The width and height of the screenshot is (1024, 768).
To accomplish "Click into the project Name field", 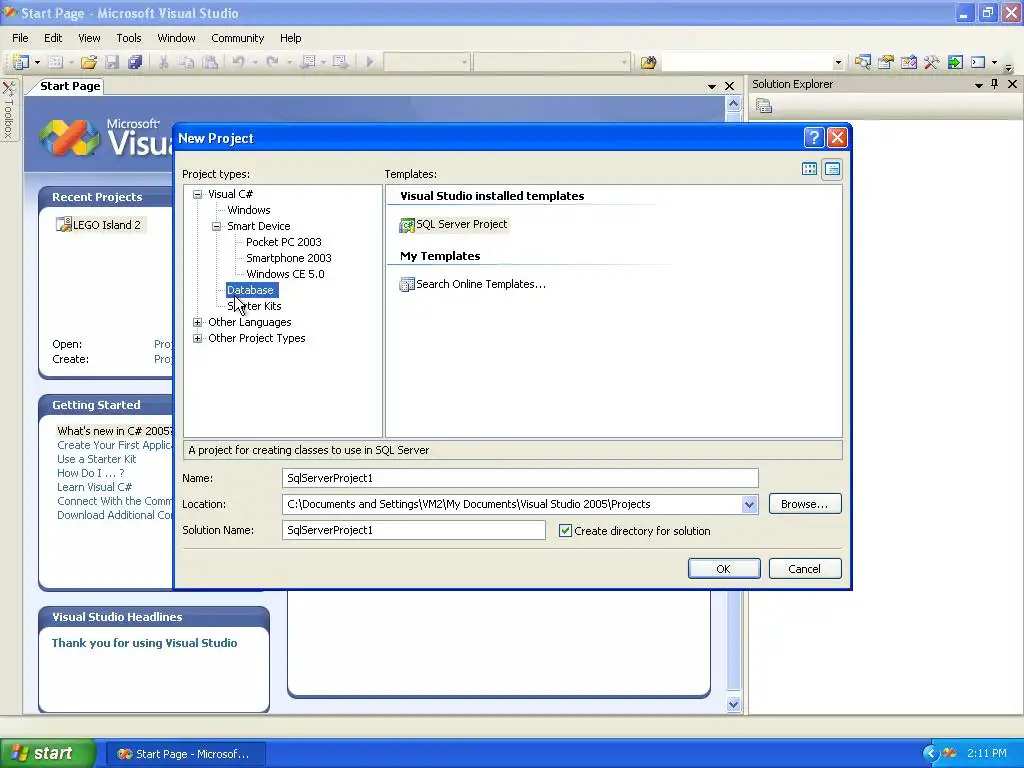I will click(x=520, y=478).
